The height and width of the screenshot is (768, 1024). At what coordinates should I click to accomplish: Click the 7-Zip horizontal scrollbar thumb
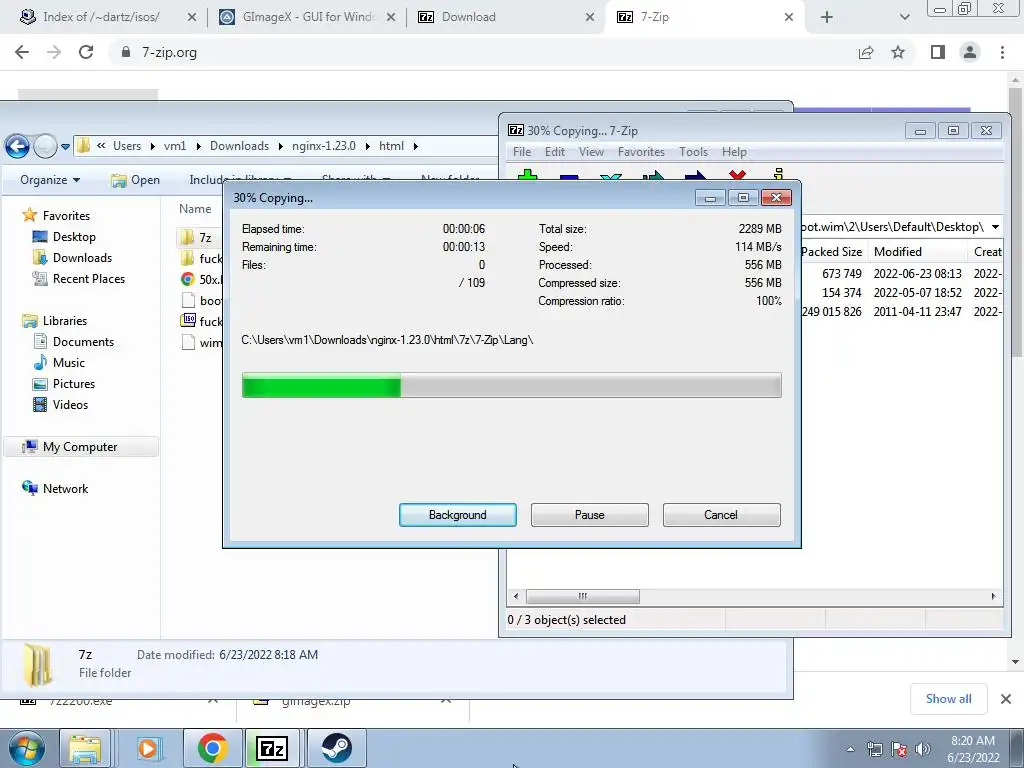(x=583, y=596)
